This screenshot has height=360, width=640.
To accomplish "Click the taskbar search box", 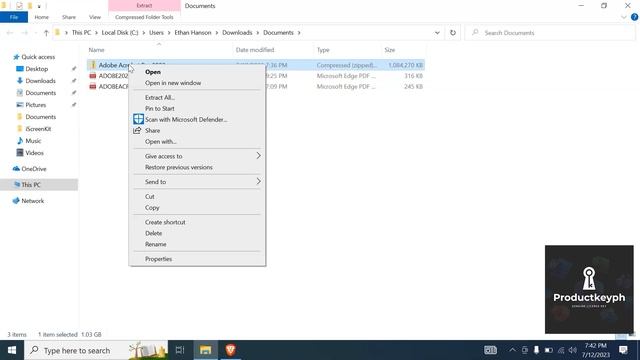I will point(96,350).
